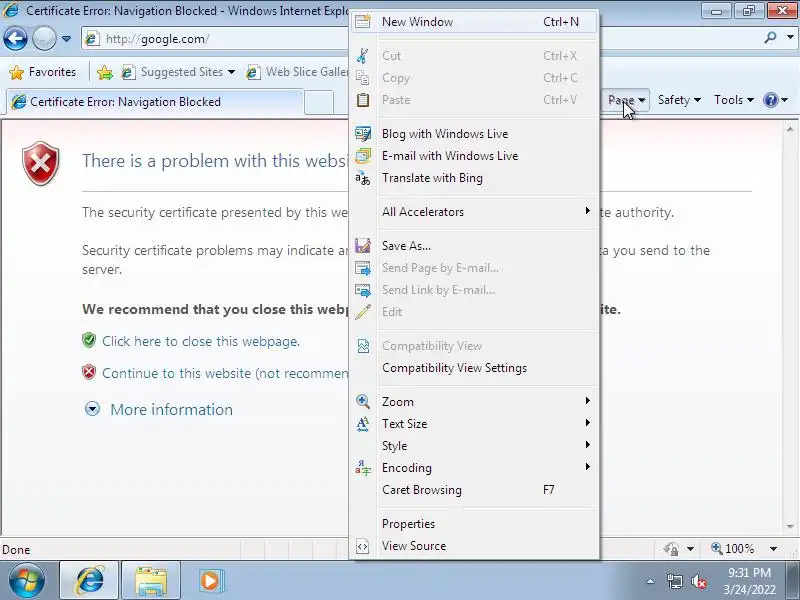This screenshot has height=600, width=800.
Task: Select the Blog with Windows Live icon
Action: click(363, 134)
